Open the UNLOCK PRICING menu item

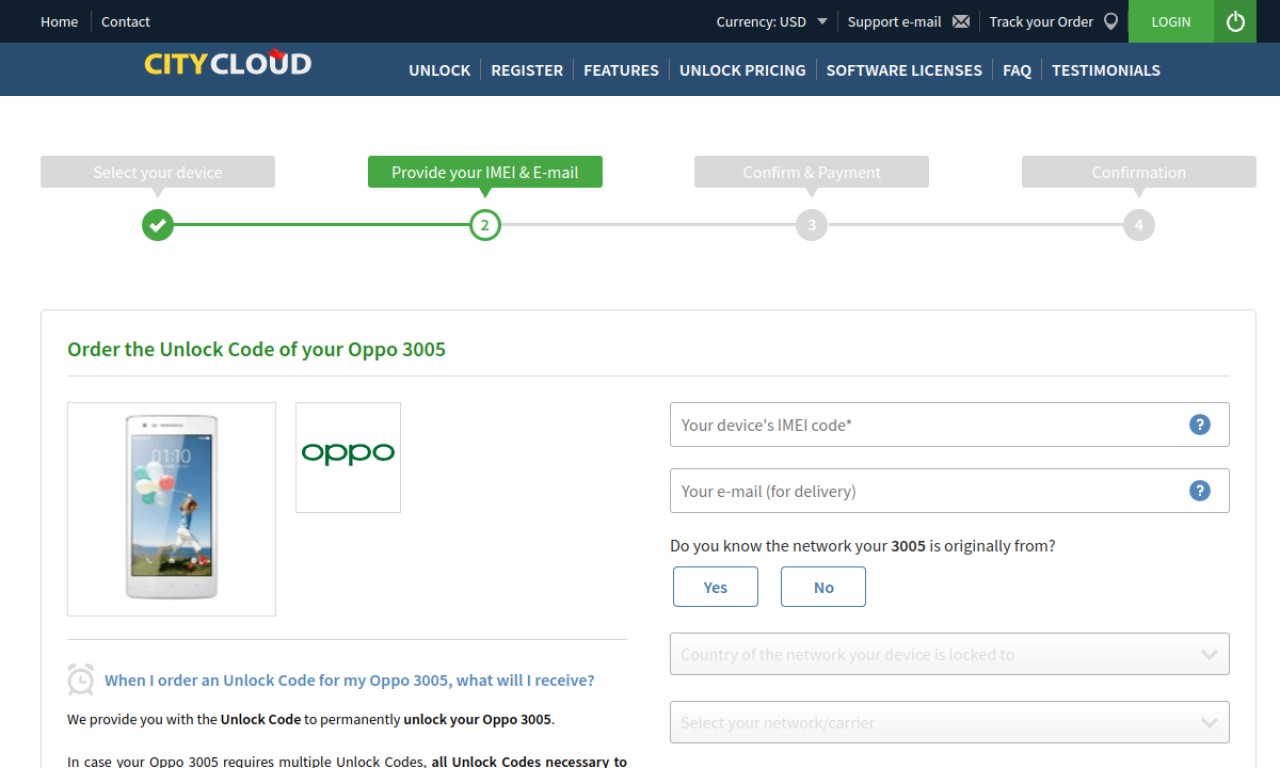coord(742,70)
